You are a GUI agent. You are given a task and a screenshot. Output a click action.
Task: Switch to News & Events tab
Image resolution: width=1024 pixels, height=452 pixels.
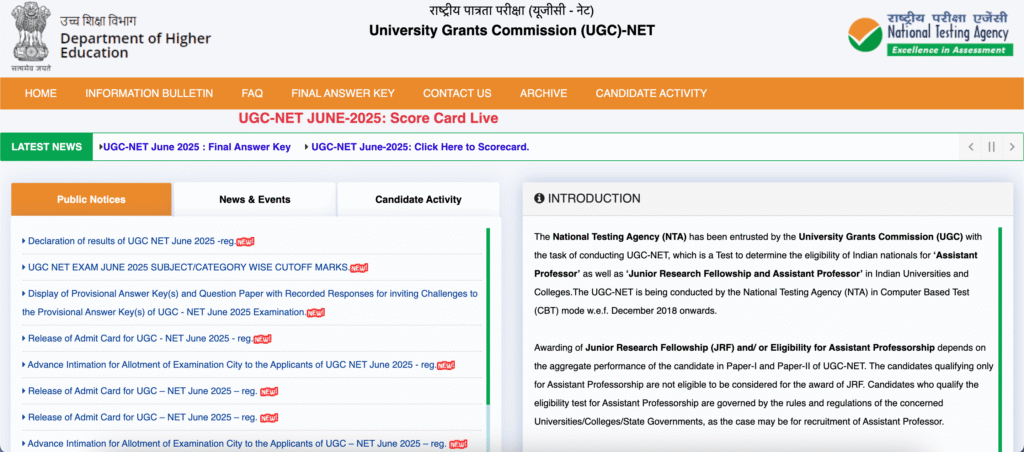[x=255, y=199]
